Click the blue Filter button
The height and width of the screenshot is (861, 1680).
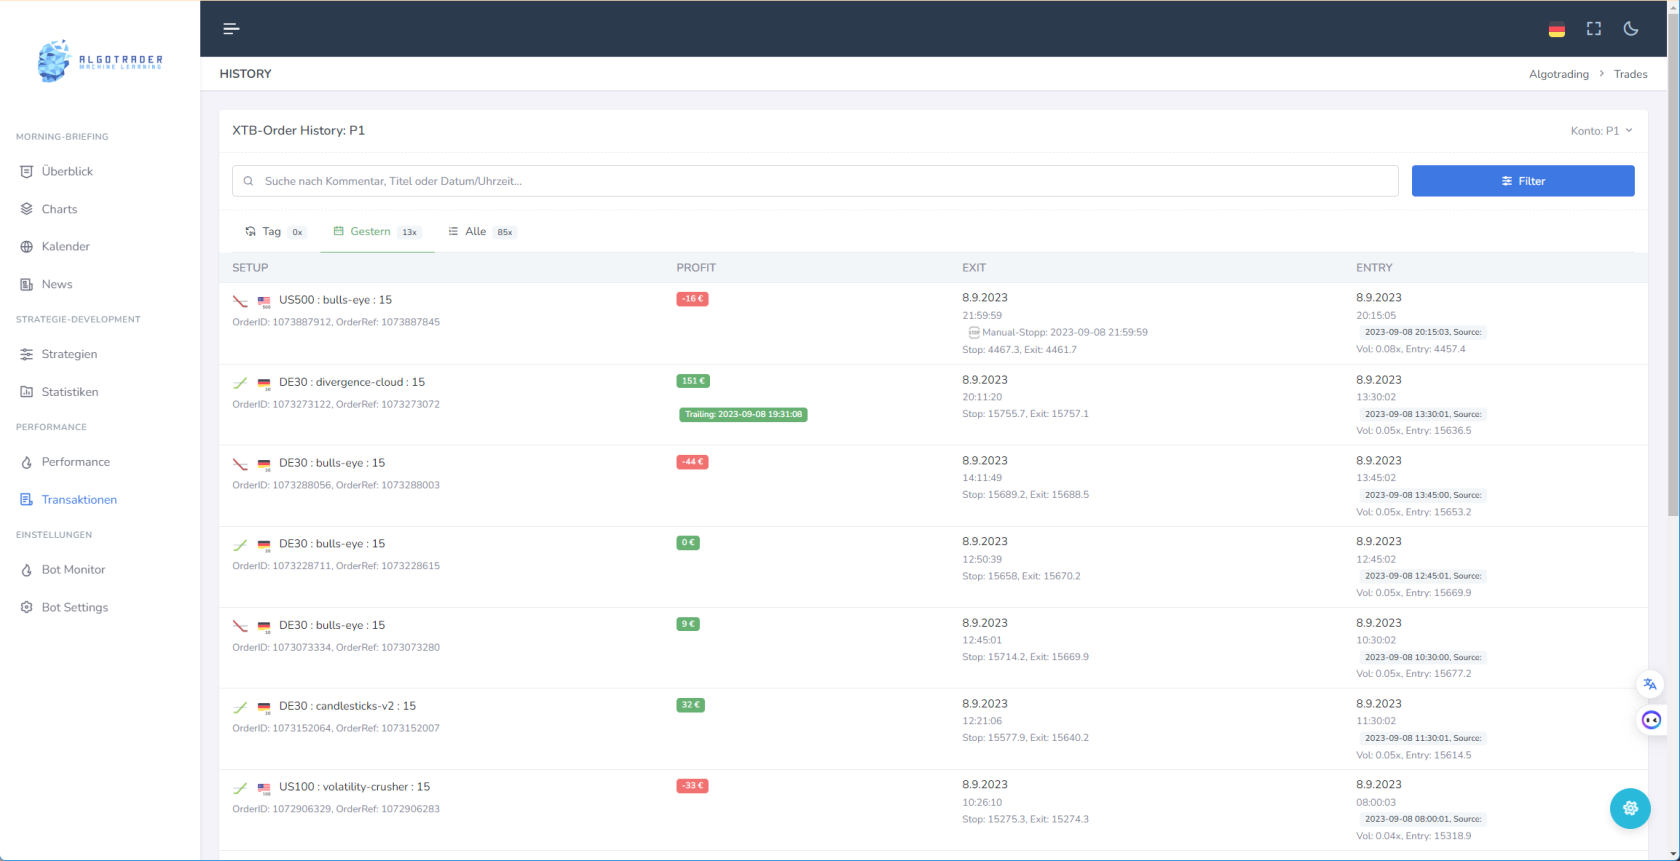(1523, 181)
